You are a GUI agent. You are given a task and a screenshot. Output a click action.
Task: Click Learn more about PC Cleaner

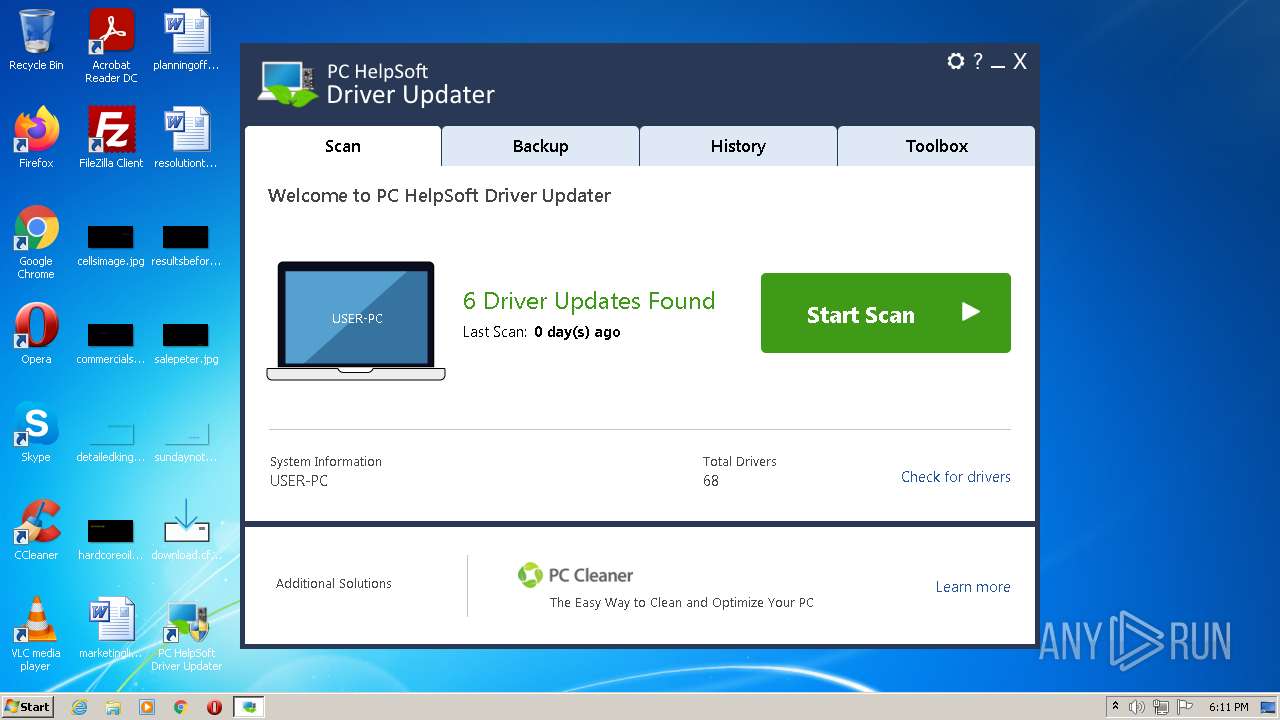click(x=973, y=587)
